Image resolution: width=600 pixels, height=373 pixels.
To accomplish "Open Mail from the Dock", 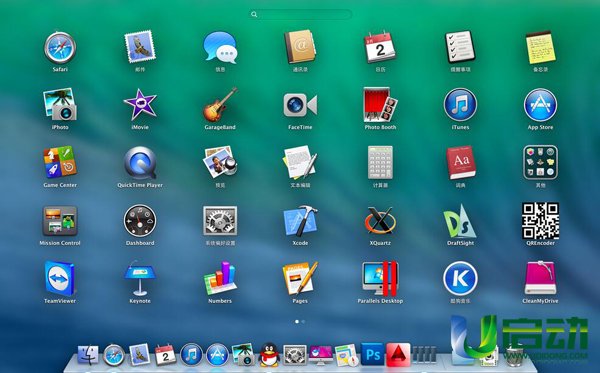I will [x=139, y=354].
